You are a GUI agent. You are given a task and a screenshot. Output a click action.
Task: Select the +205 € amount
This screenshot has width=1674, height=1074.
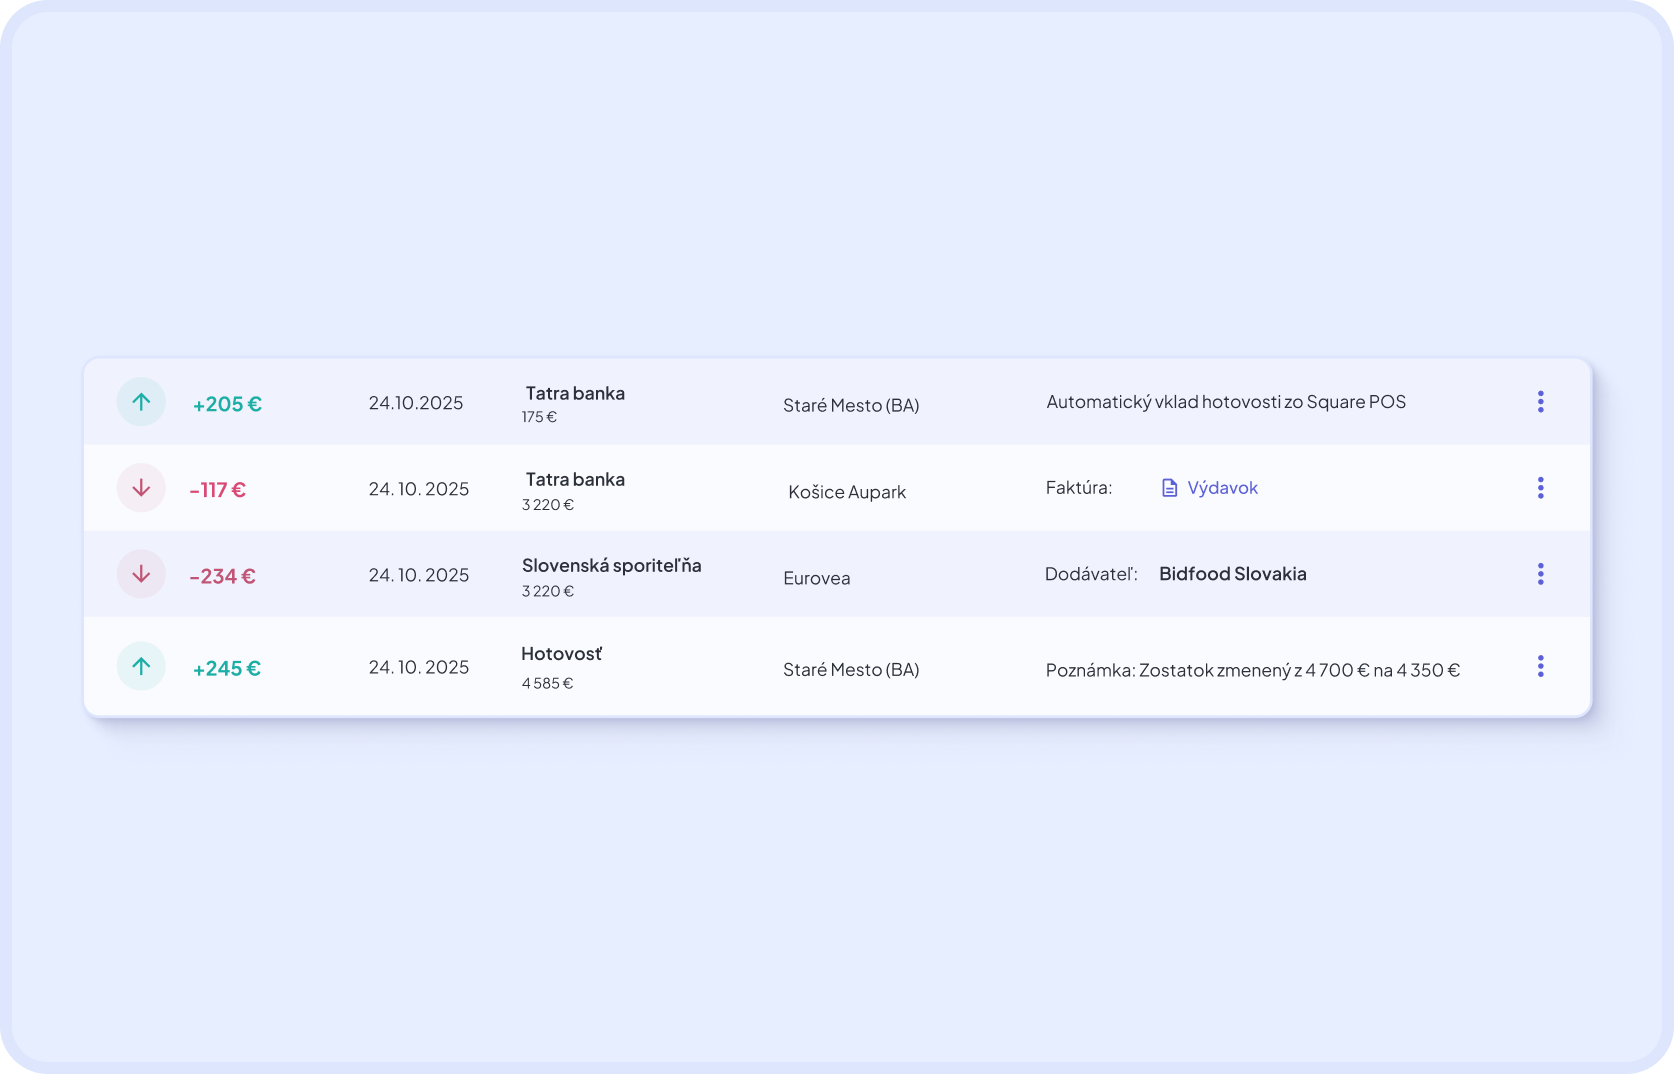pyautogui.click(x=227, y=404)
